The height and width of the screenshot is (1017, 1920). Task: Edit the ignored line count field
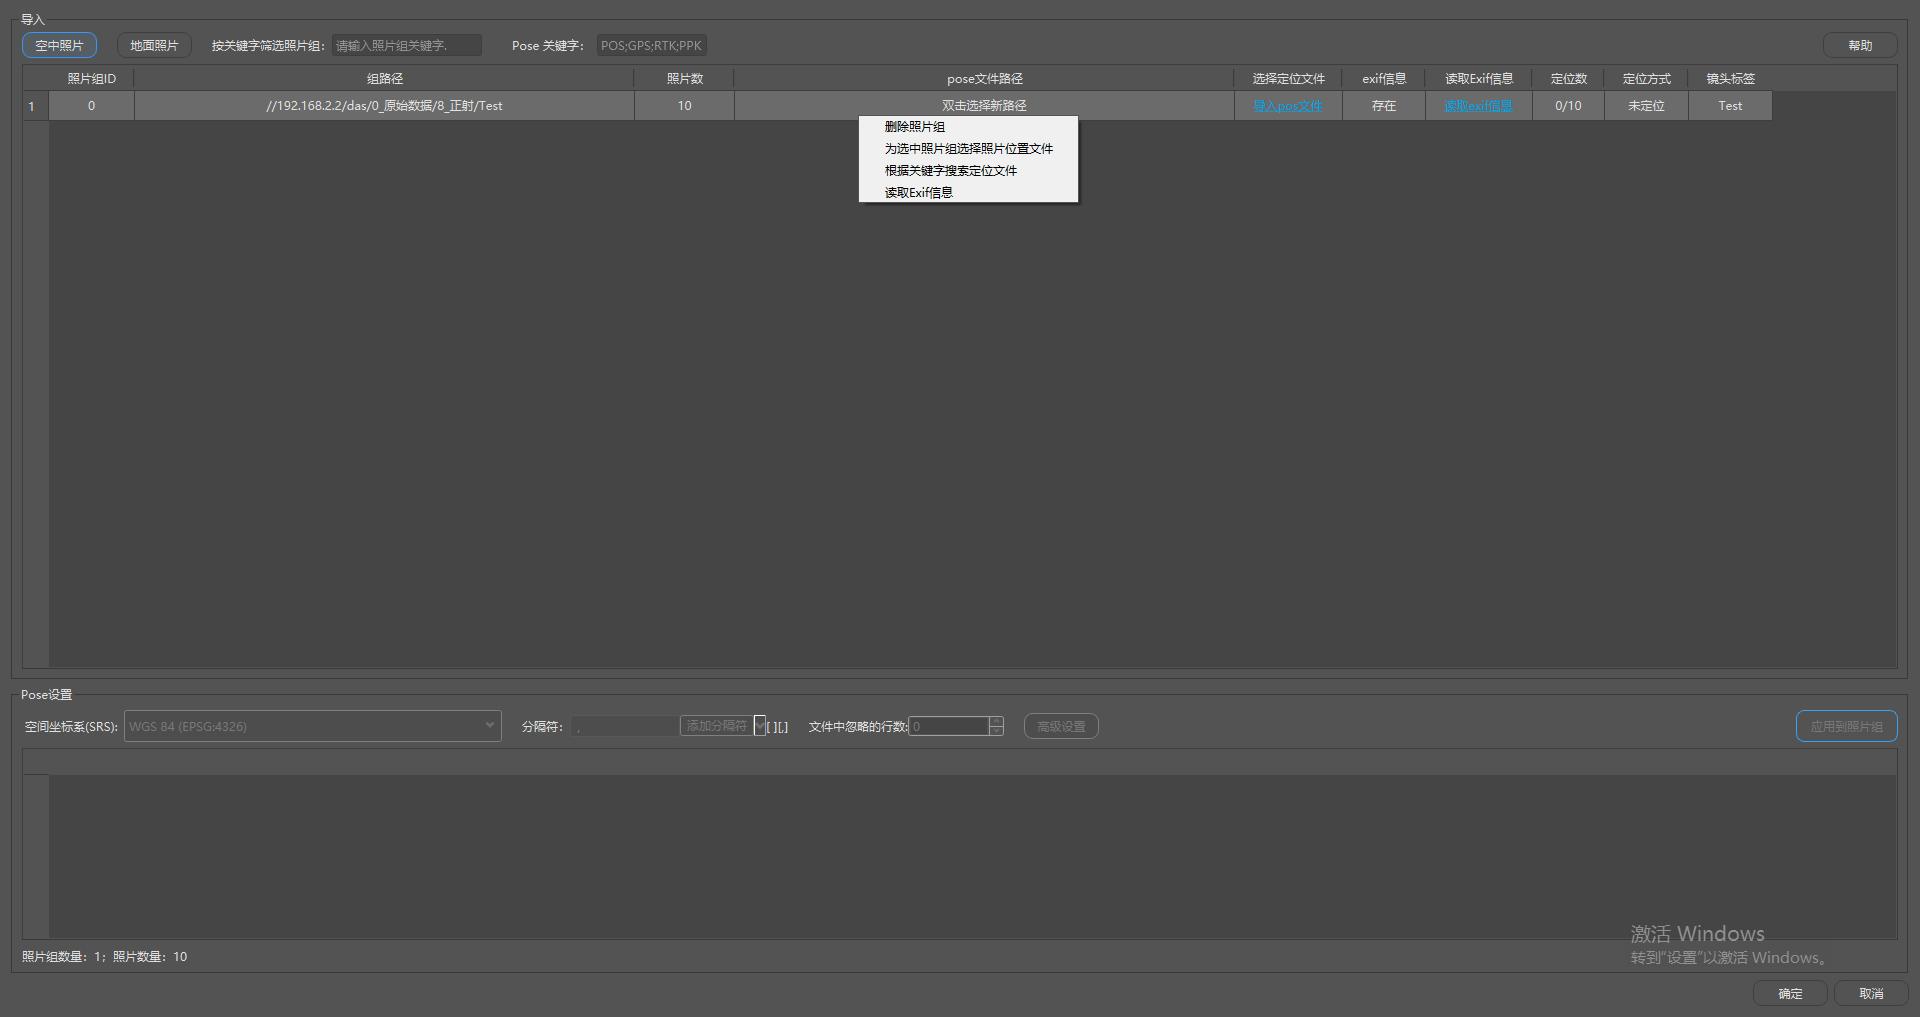(x=949, y=726)
